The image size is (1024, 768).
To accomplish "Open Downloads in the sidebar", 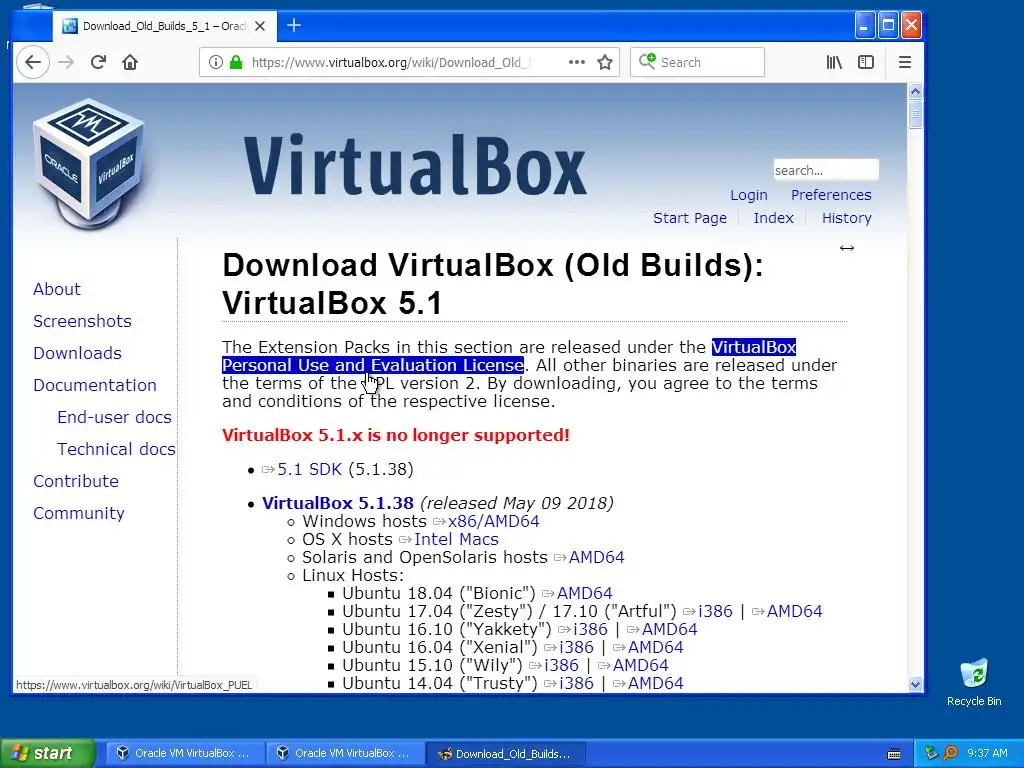I will coord(77,353).
